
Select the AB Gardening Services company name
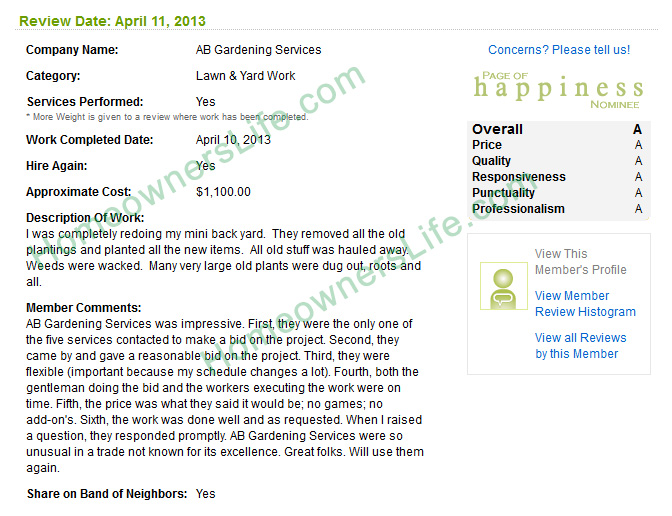pyautogui.click(x=258, y=50)
